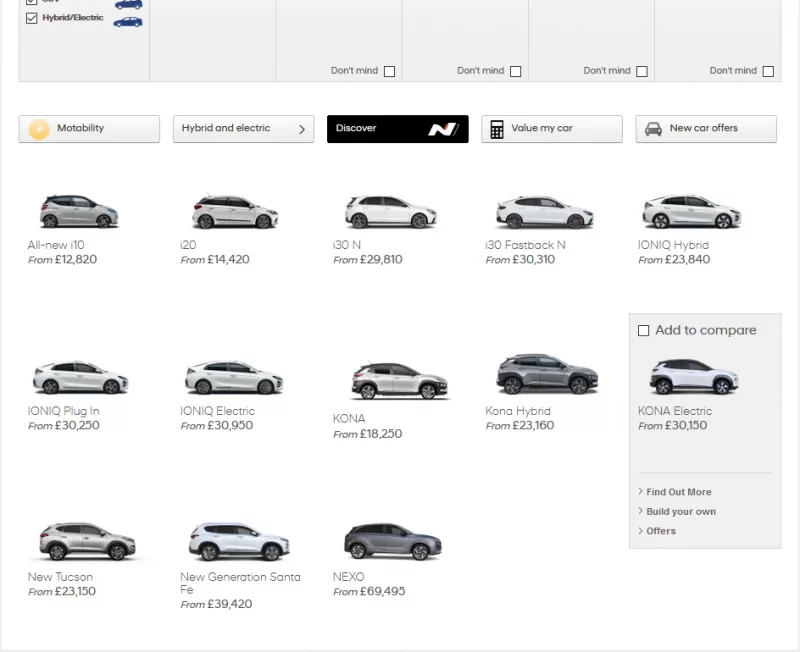The width and height of the screenshot is (800, 652).
Task: Untick the Hybrid/Electric checkbox
Action: point(32,18)
